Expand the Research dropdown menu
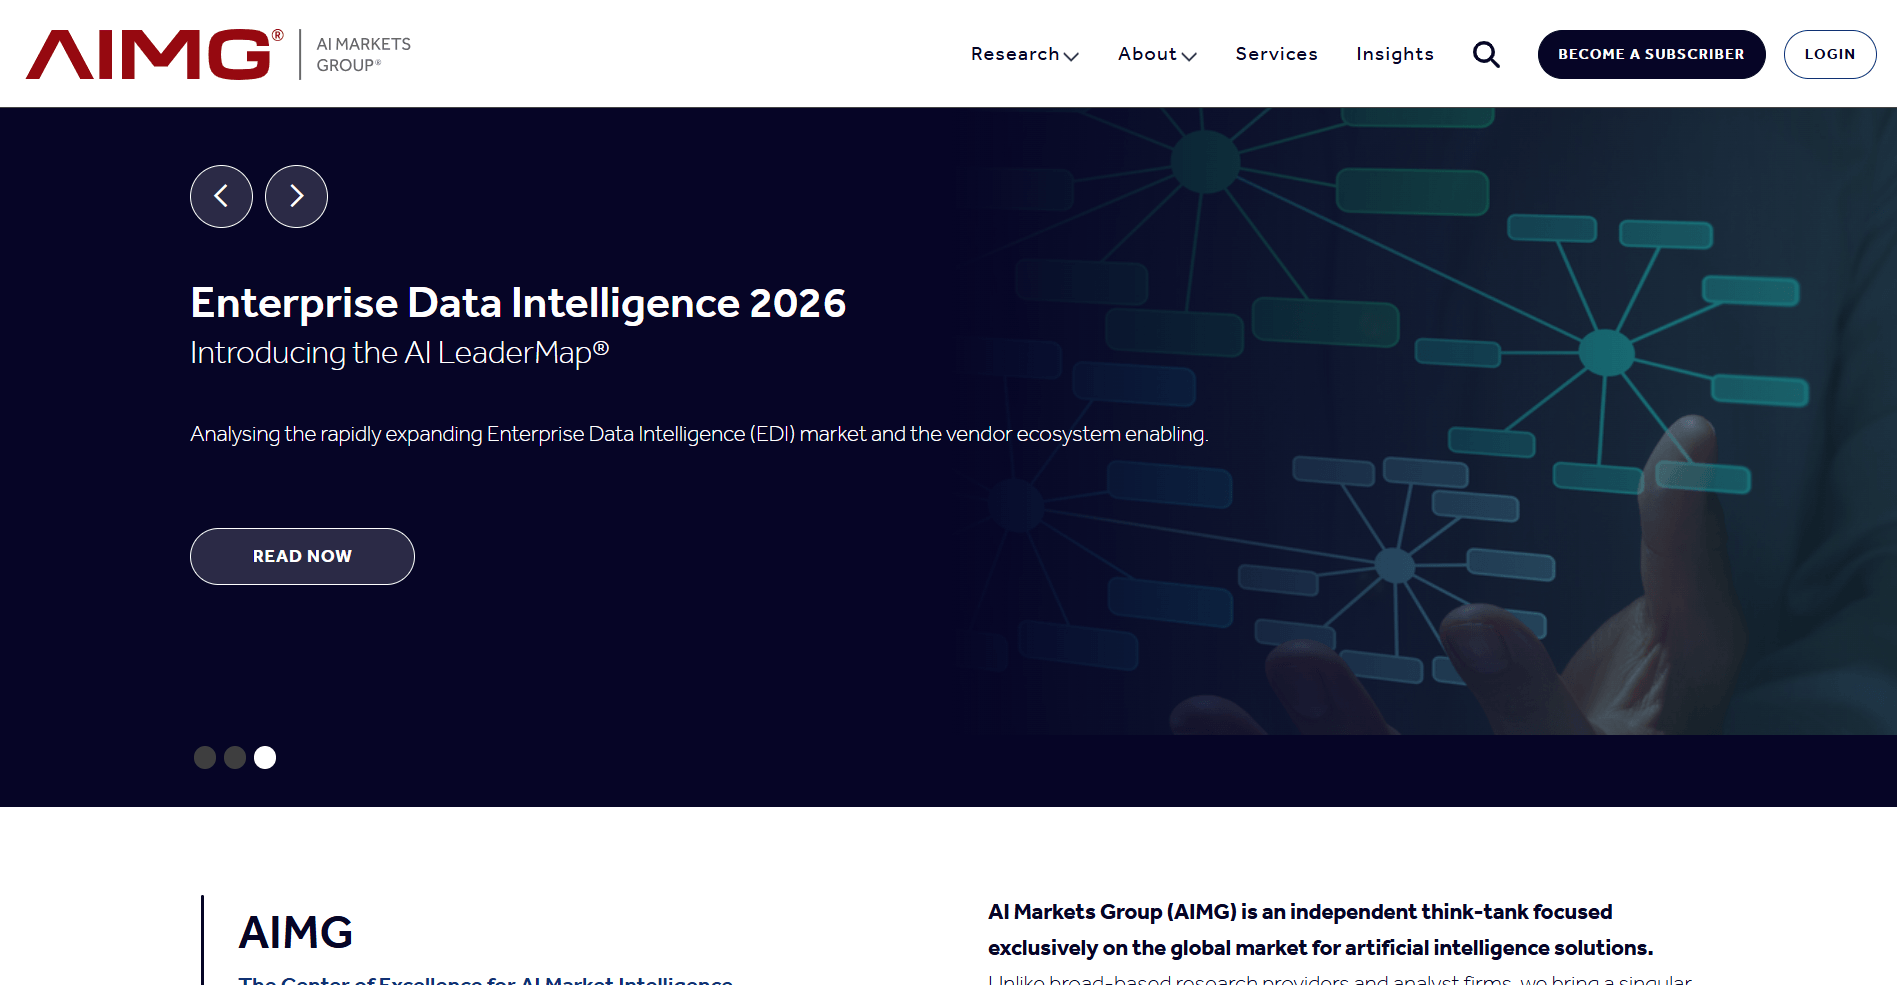Image resolution: width=1897 pixels, height=985 pixels. pos(1024,54)
